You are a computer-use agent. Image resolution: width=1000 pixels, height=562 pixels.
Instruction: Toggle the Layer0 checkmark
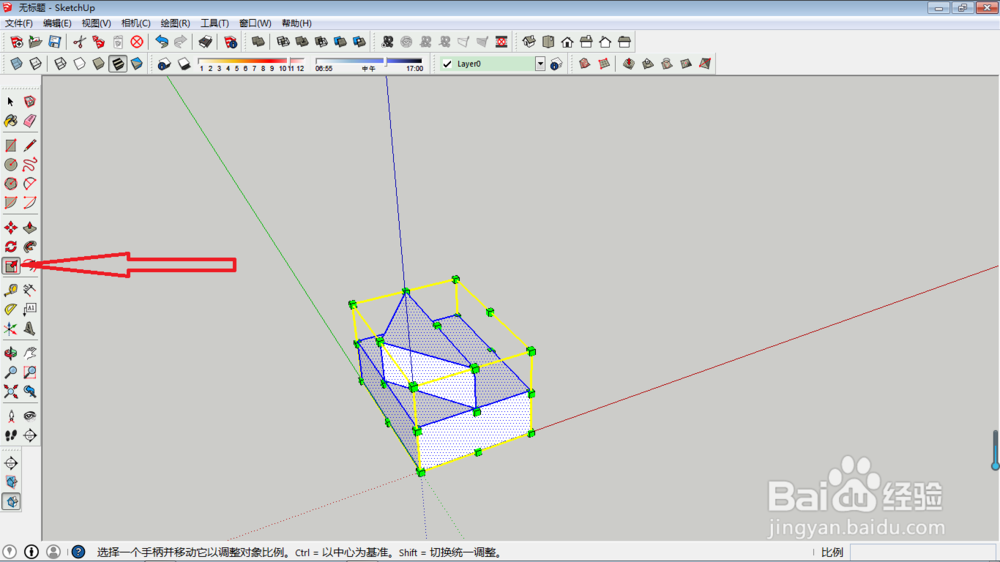coord(447,64)
